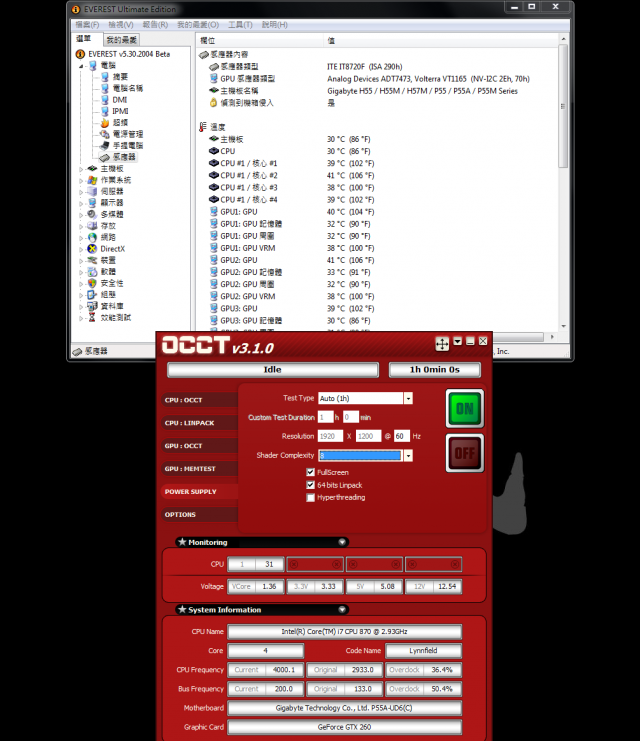Collapse the Monitoring section arrow
Viewport: 640px width, 742px height.
coord(342,542)
